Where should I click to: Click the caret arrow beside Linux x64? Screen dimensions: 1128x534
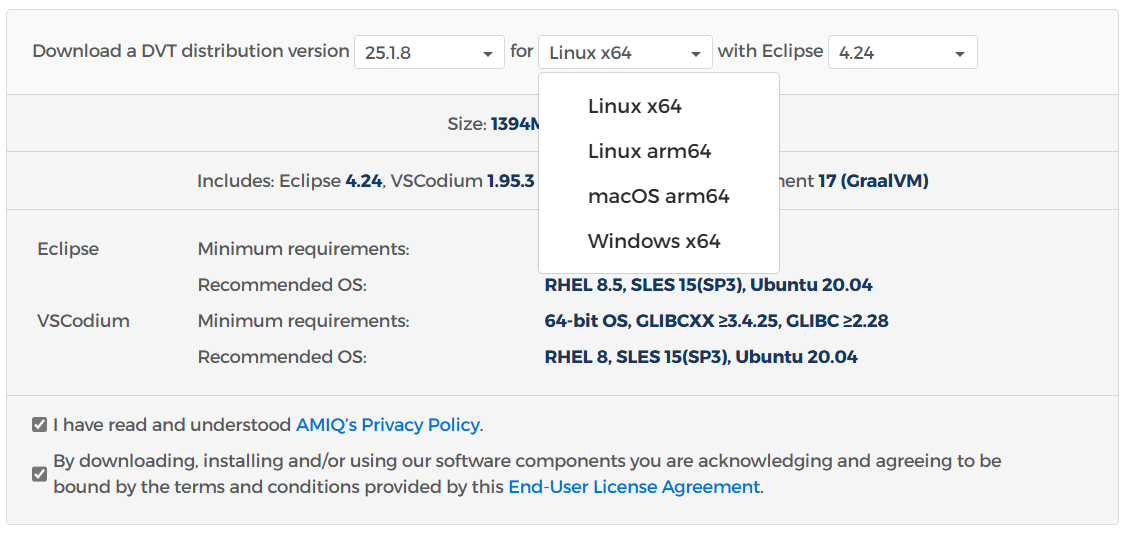pos(696,54)
